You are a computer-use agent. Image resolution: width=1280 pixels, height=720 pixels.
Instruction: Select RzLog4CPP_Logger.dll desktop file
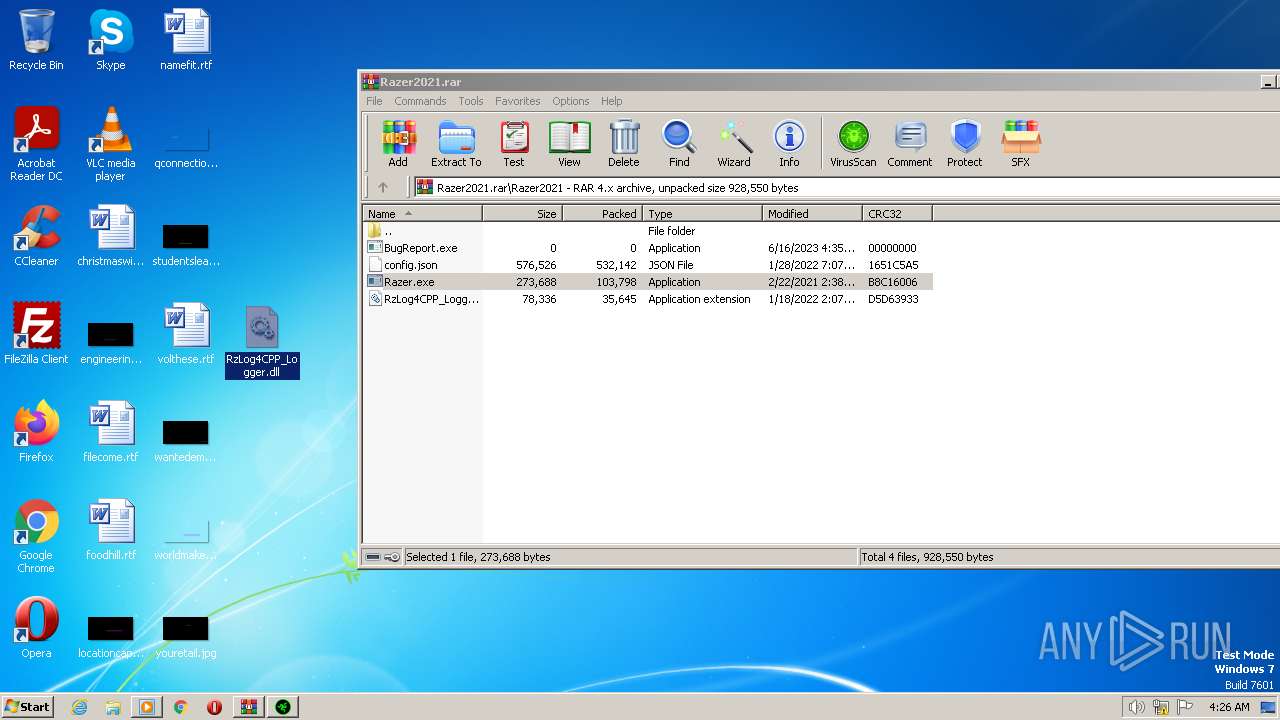click(x=261, y=342)
